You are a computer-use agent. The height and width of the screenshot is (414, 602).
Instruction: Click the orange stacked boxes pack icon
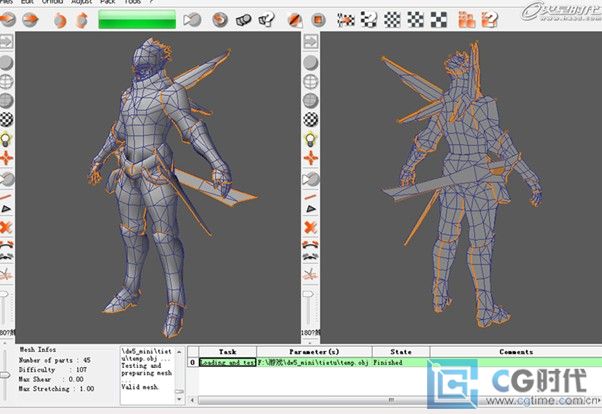tap(467, 20)
